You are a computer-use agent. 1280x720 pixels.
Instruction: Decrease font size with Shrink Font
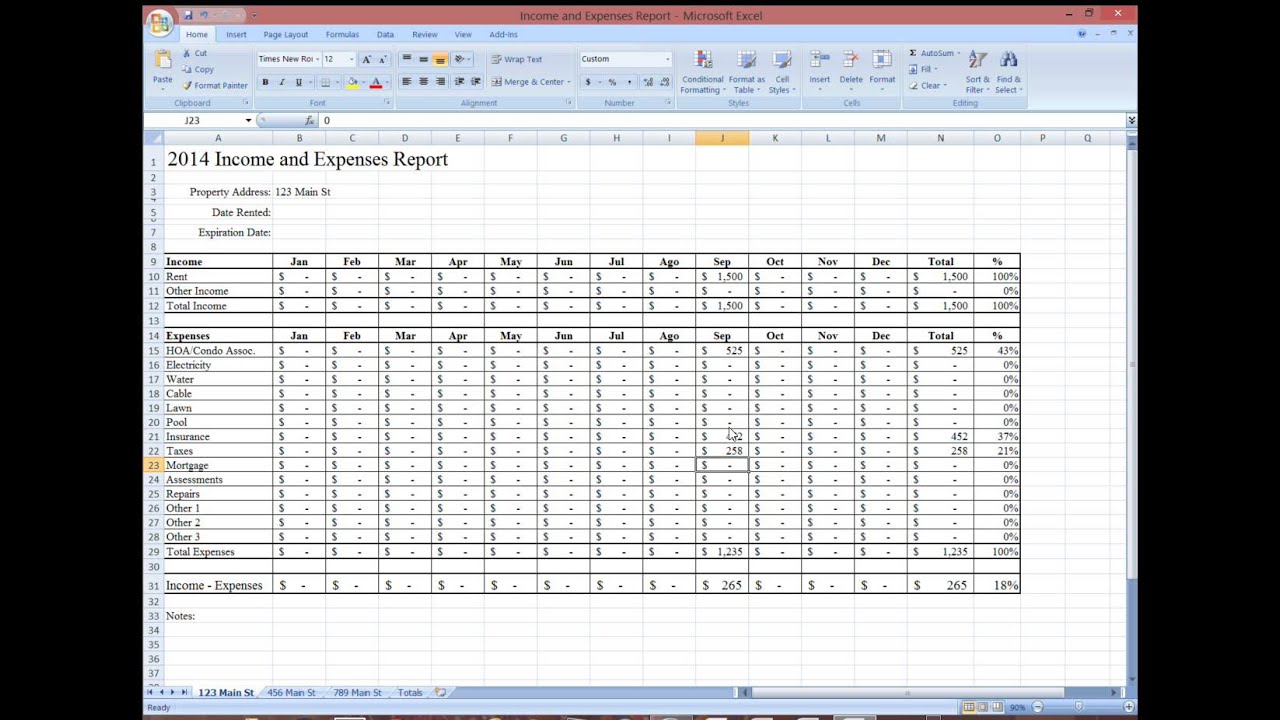coord(382,59)
